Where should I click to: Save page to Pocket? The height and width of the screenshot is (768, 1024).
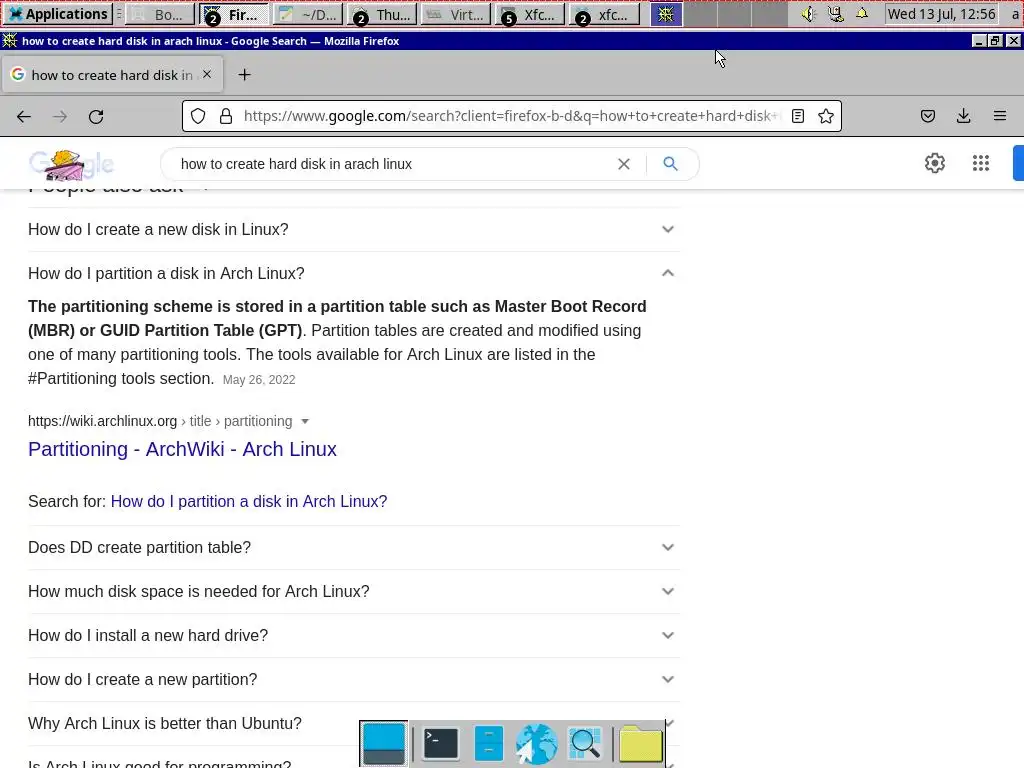927,116
